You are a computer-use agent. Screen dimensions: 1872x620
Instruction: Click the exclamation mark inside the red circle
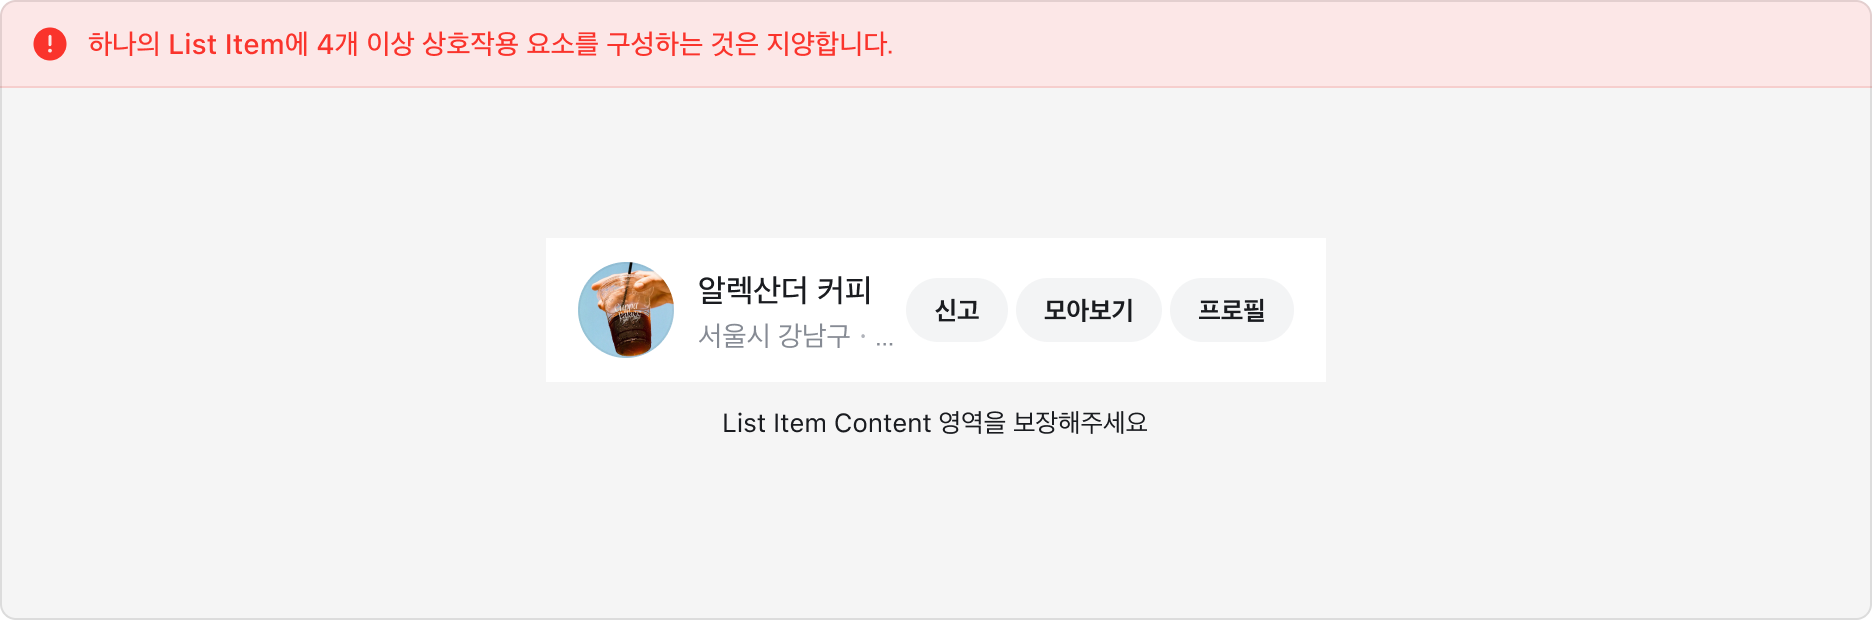(x=47, y=43)
